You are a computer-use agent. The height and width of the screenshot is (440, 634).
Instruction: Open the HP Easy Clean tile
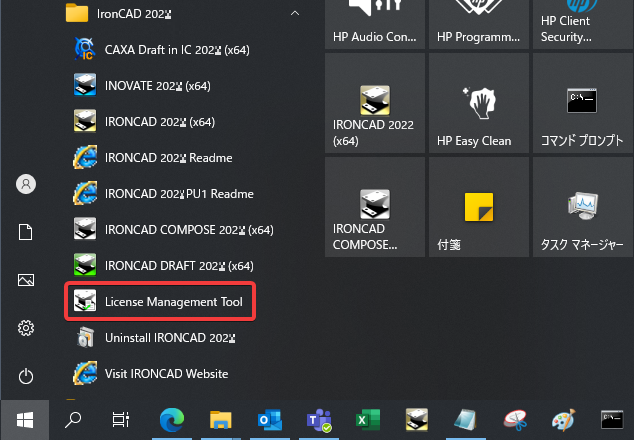[x=479, y=103]
